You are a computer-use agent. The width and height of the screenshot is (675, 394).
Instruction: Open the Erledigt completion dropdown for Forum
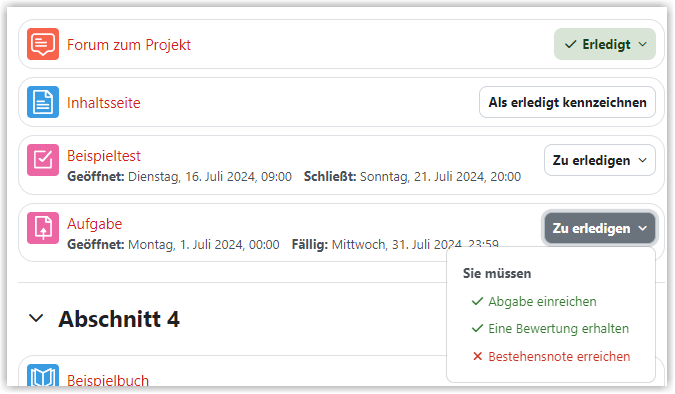point(604,44)
